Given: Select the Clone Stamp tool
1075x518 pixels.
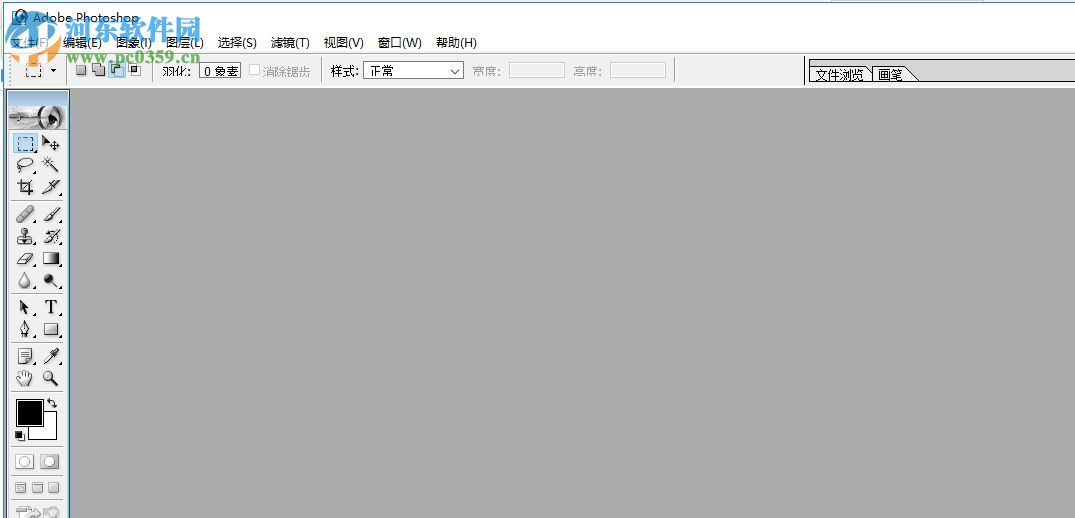Looking at the screenshot, I should pos(25,236).
